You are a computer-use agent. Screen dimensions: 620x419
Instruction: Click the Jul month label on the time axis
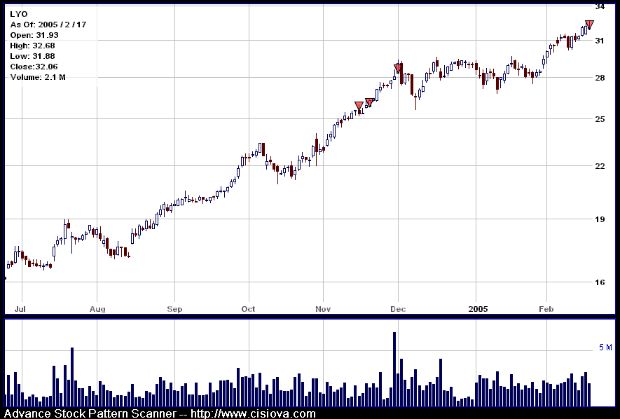click(x=20, y=309)
